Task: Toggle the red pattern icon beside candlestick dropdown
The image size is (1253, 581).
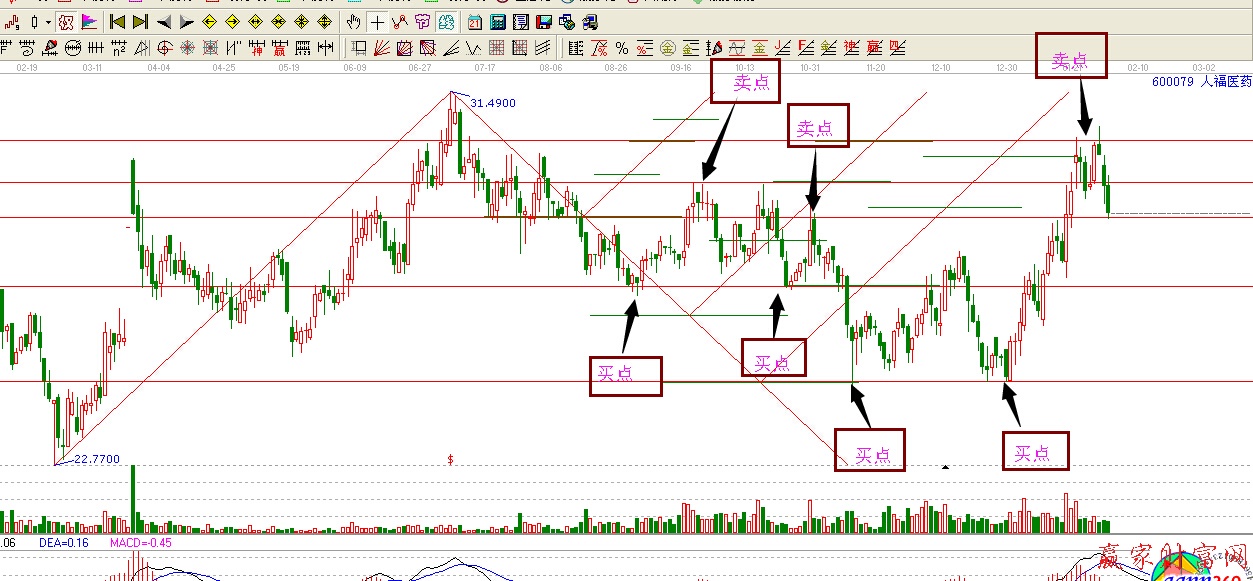Action: 65,21
